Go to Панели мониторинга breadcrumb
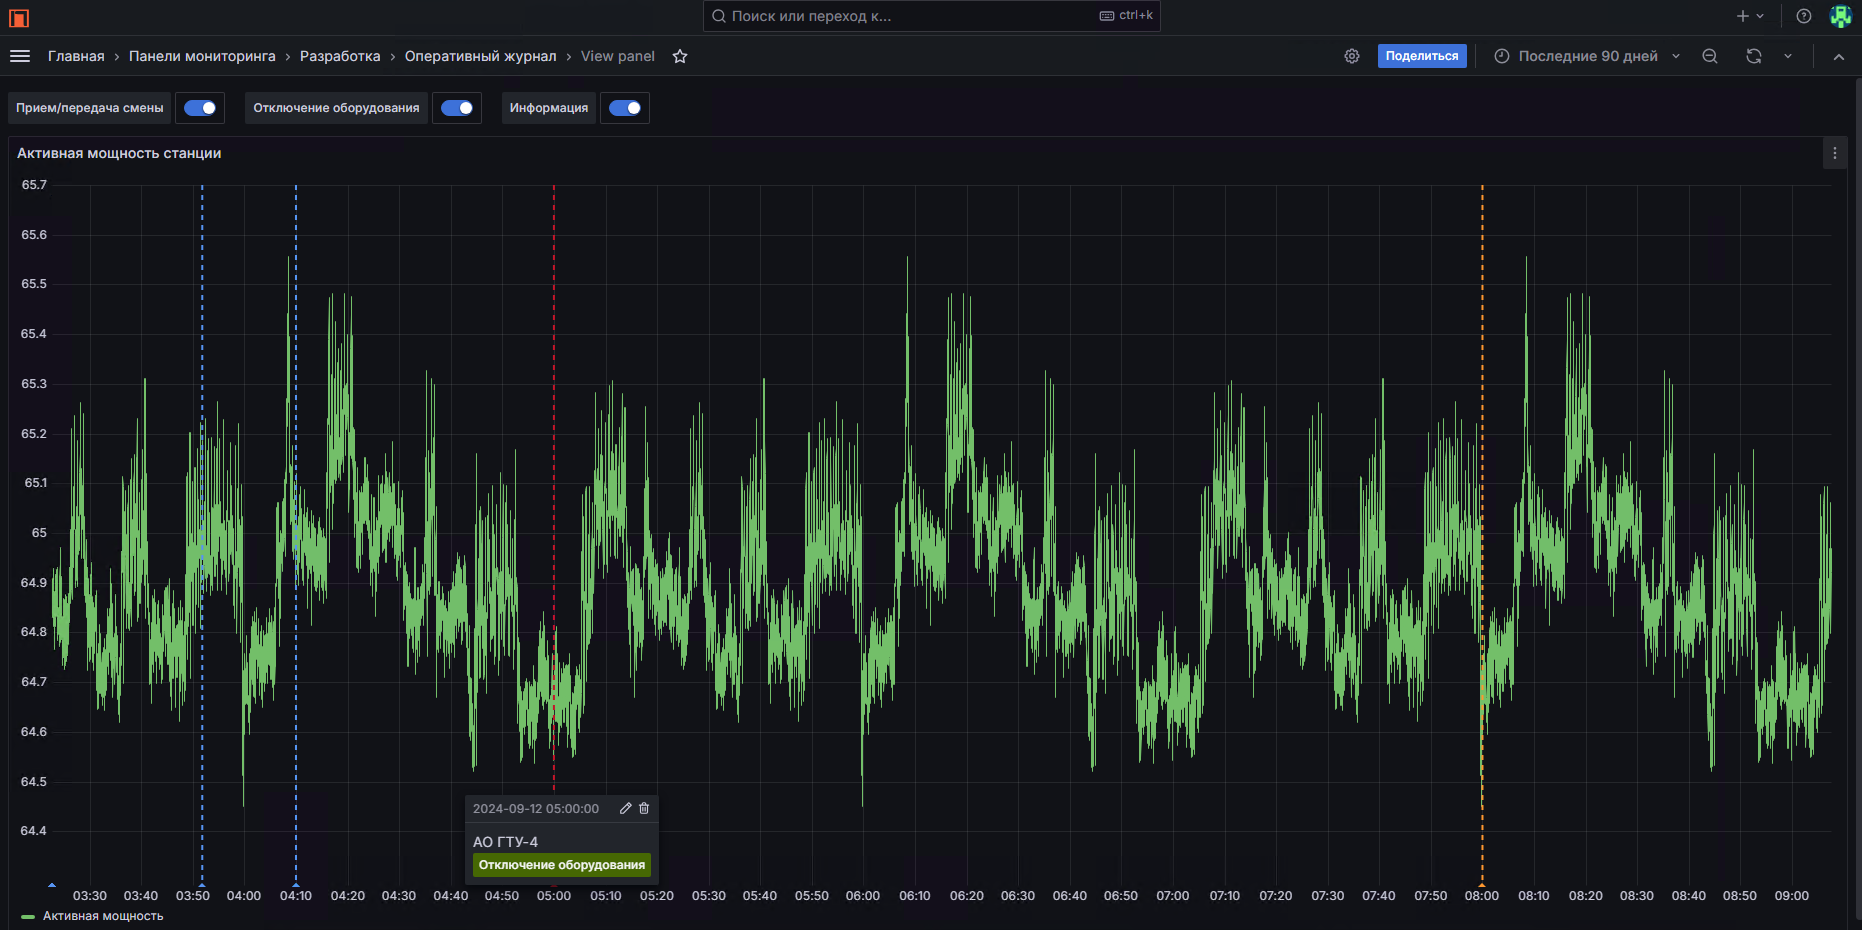 [x=202, y=56]
